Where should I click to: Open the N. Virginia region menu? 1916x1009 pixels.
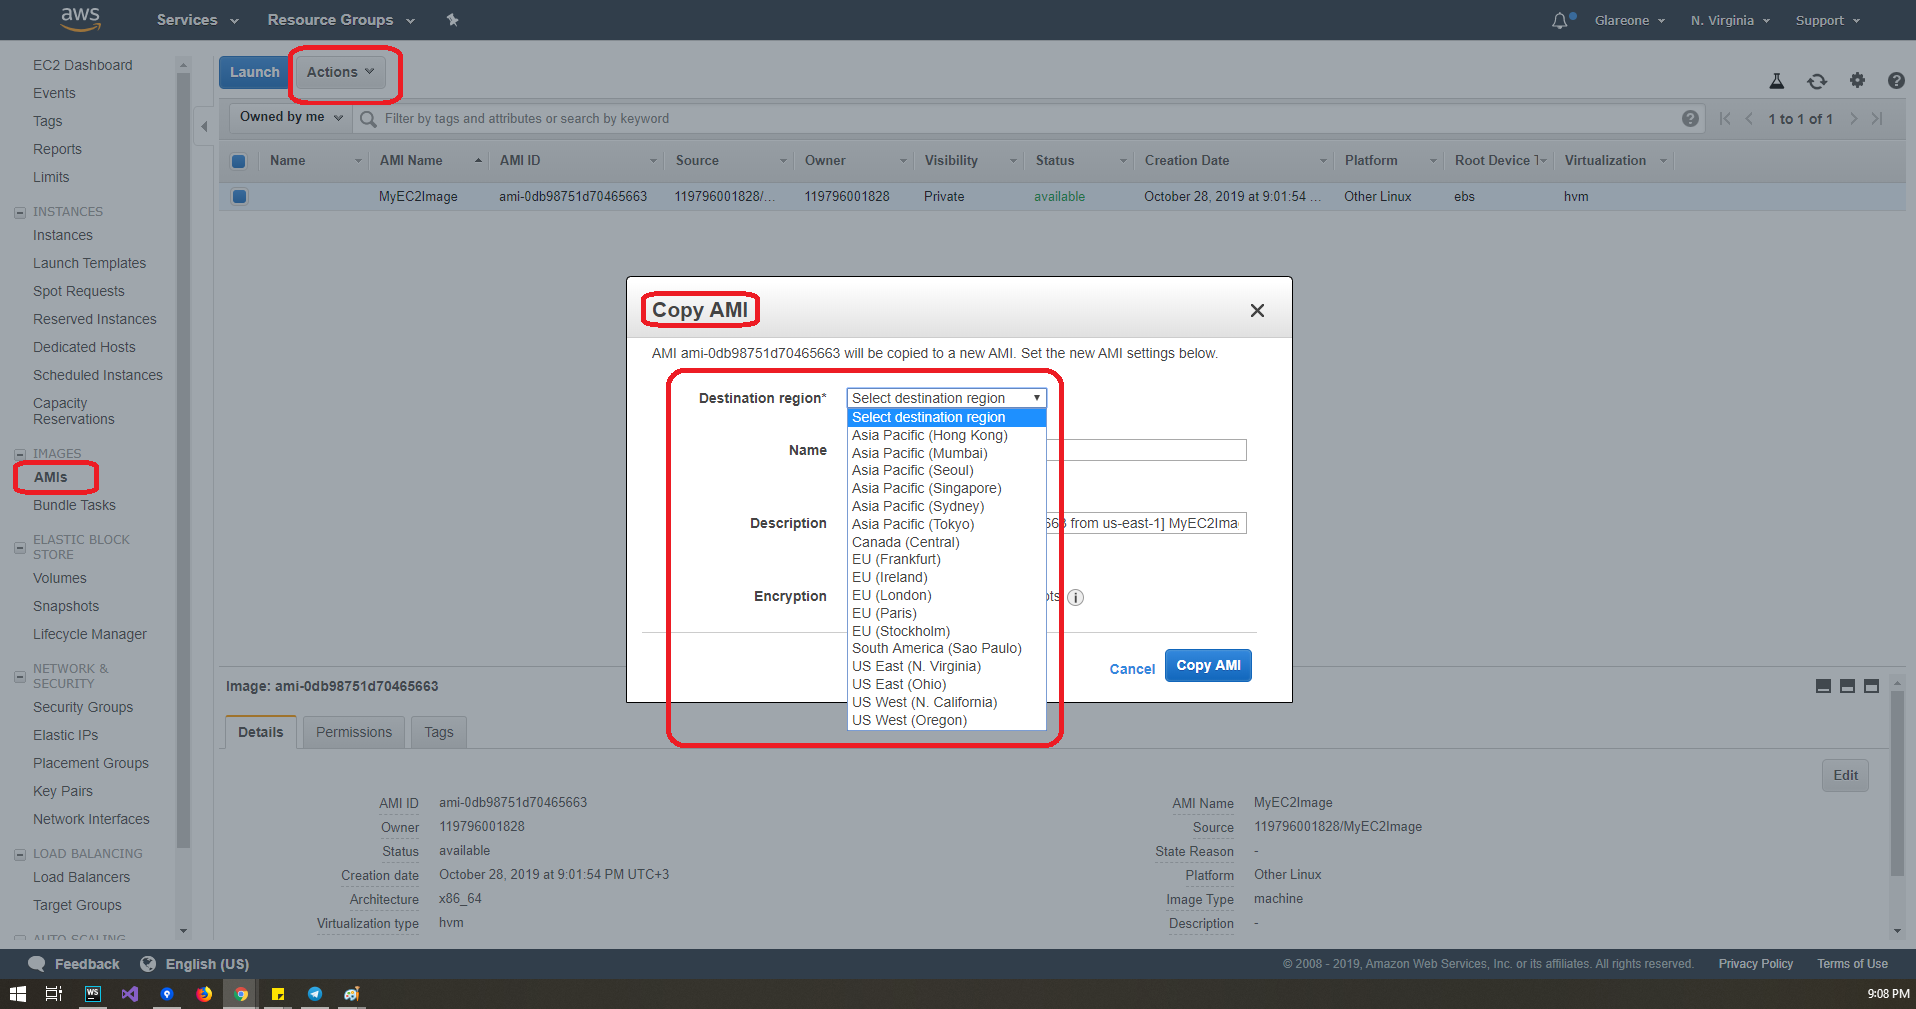(x=1730, y=20)
